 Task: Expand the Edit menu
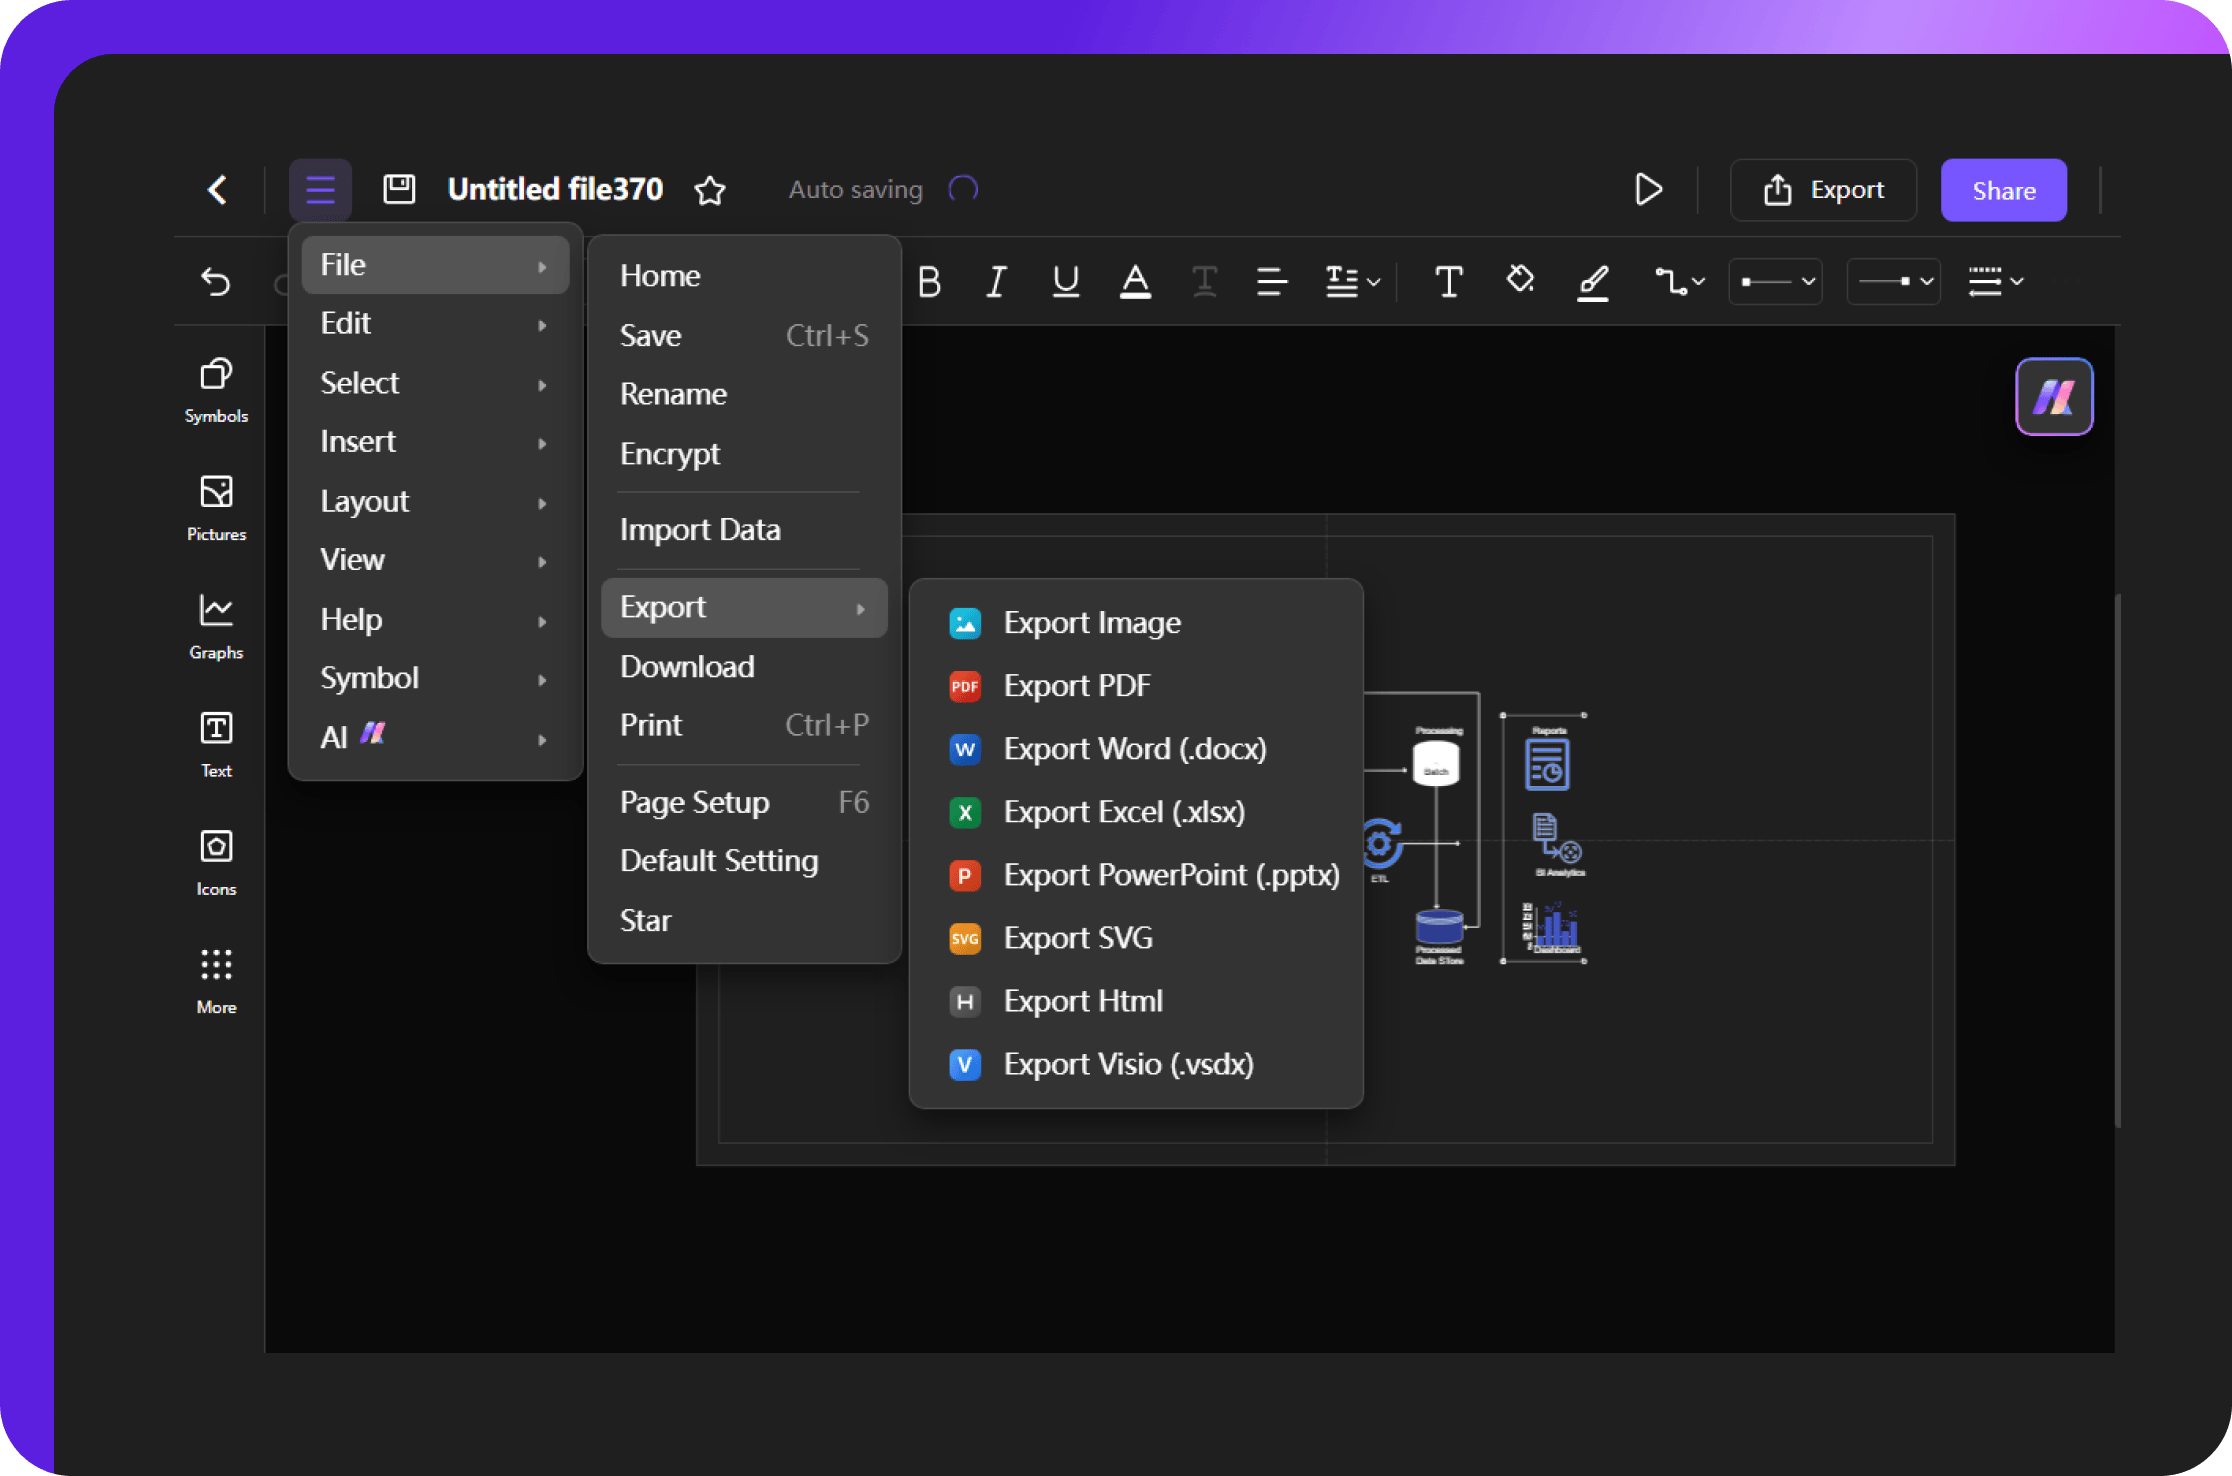pos(344,323)
